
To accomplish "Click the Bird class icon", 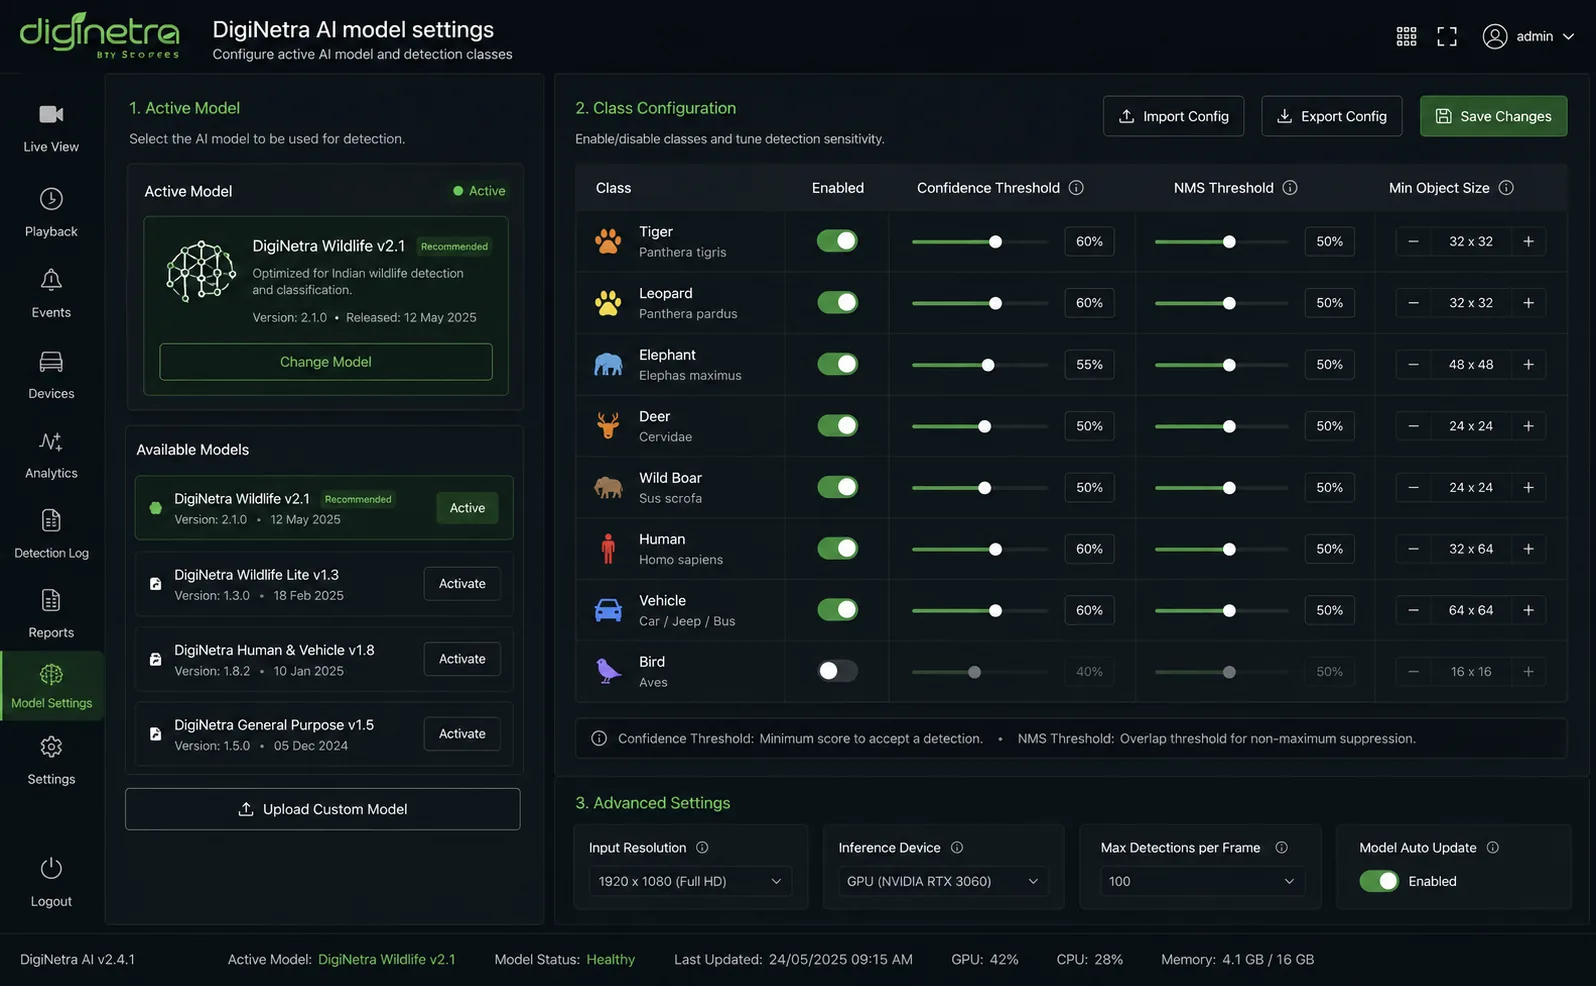I will (608, 671).
